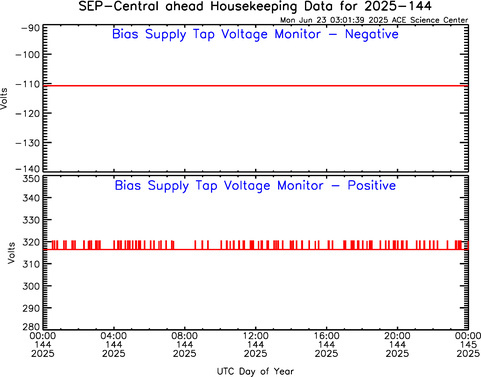Click the red line at -110 volts
The image size is (481, 377).
point(256,86)
